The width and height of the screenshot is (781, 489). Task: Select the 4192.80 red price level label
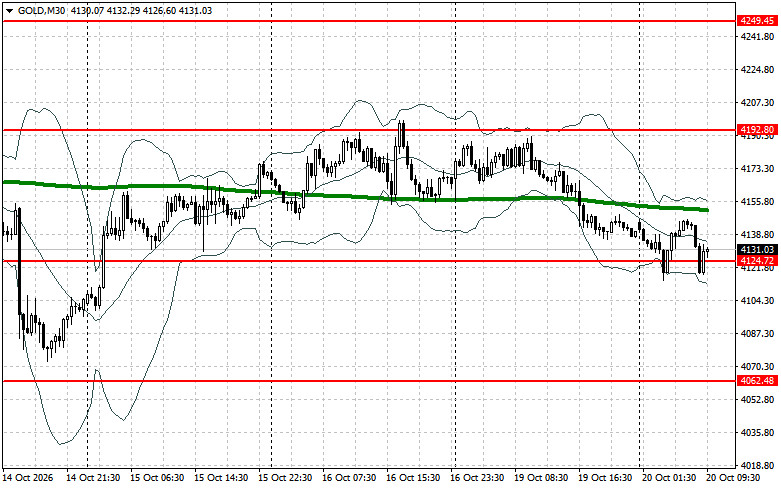757,130
